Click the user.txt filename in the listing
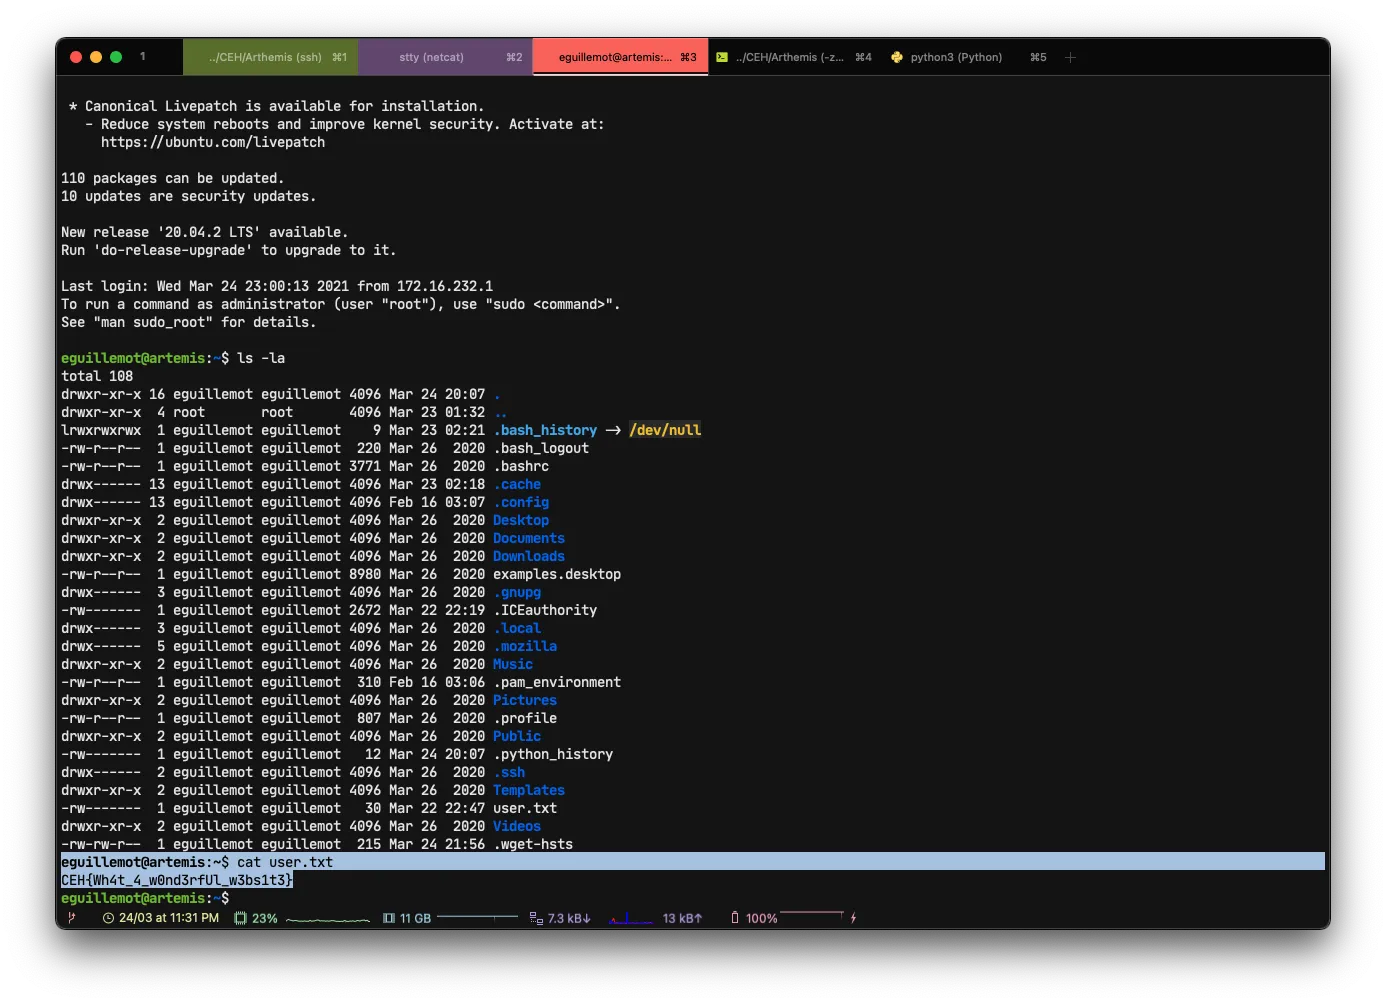The width and height of the screenshot is (1386, 1003). click(x=524, y=808)
